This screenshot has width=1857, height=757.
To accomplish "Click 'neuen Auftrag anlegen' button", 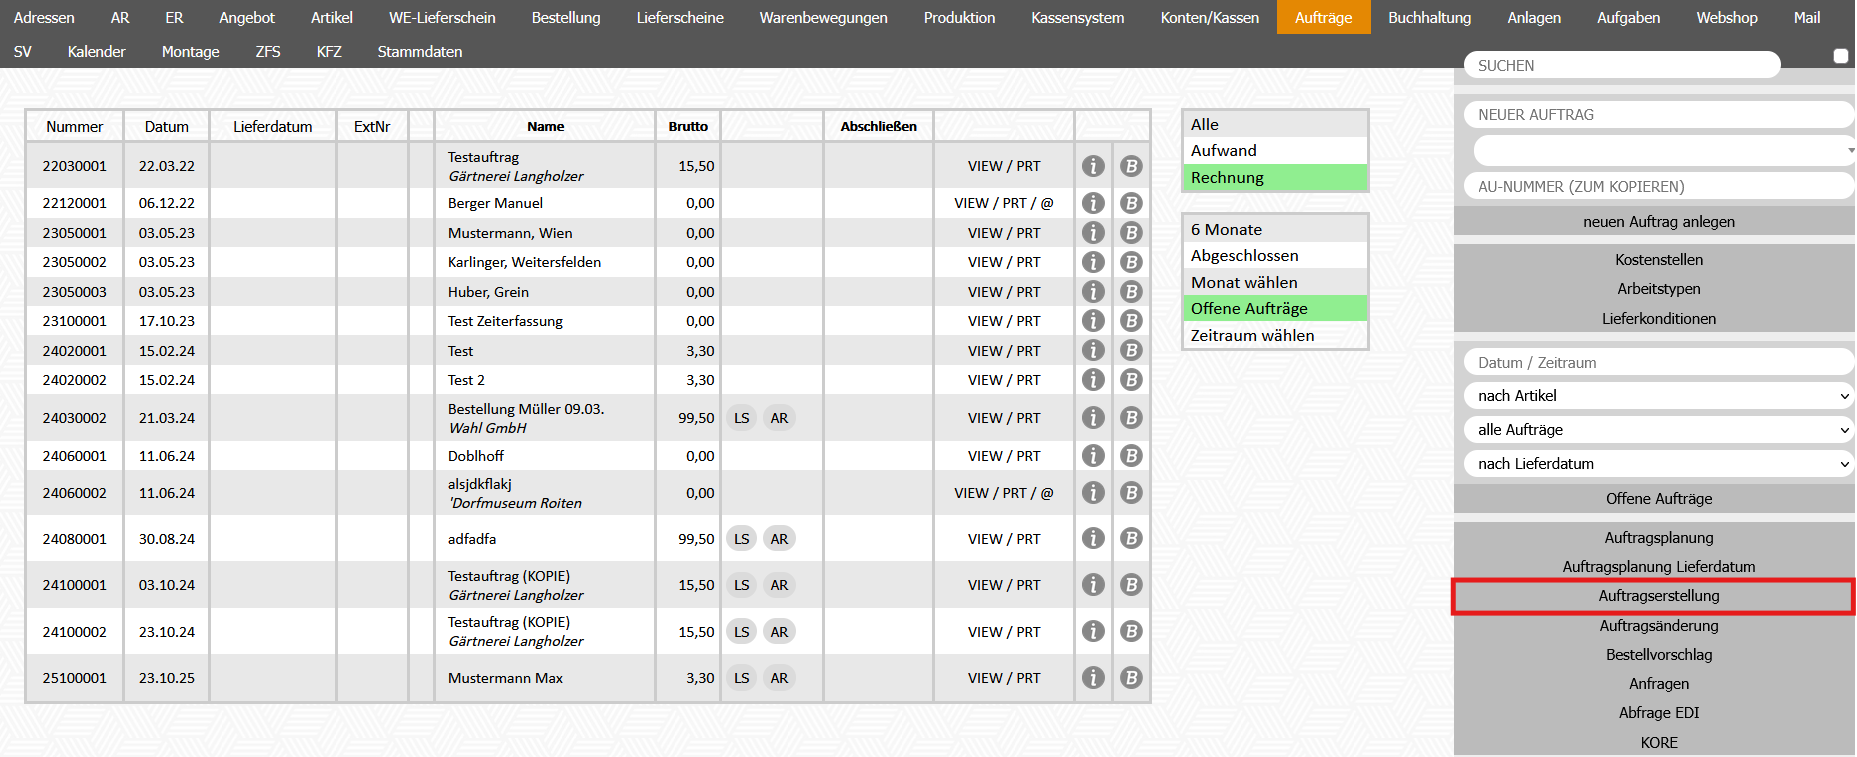I will pos(1659,222).
